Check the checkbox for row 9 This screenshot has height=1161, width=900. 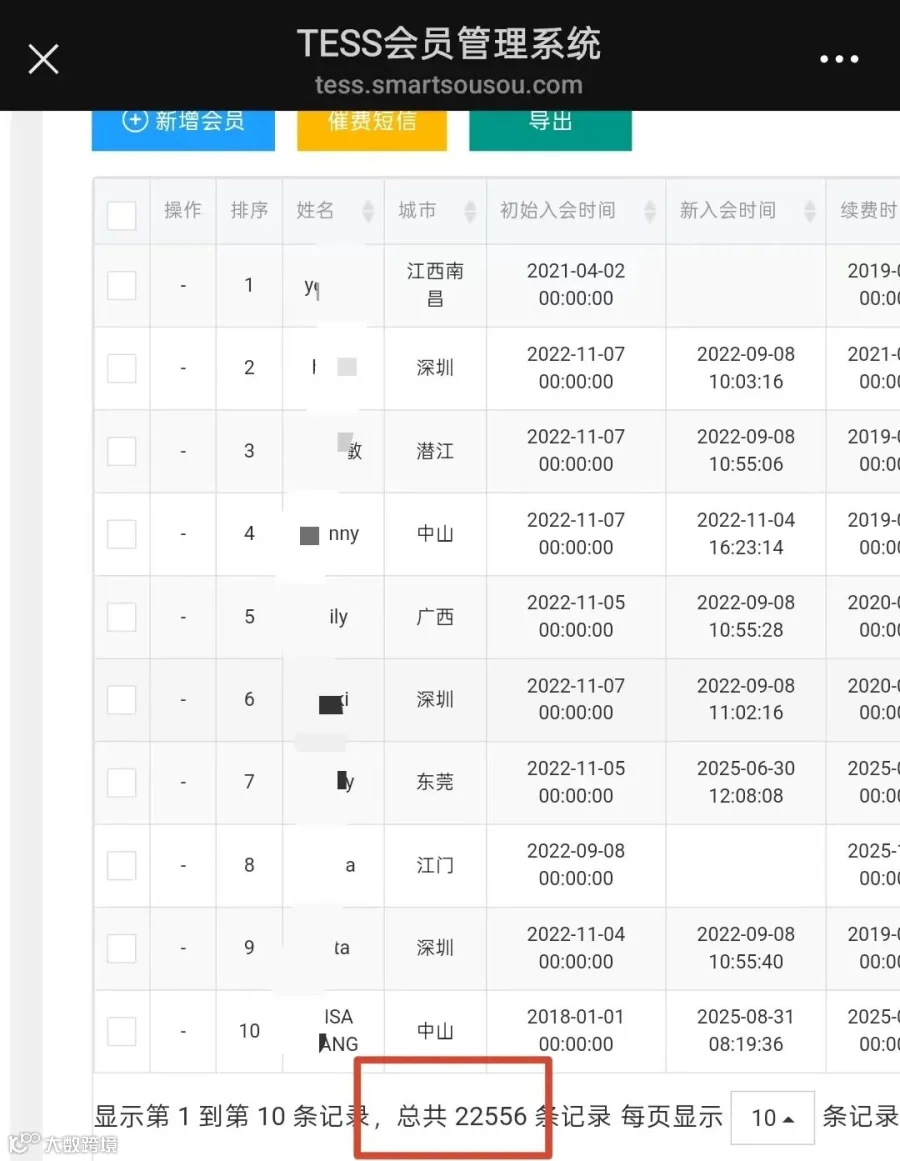coord(121,948)
